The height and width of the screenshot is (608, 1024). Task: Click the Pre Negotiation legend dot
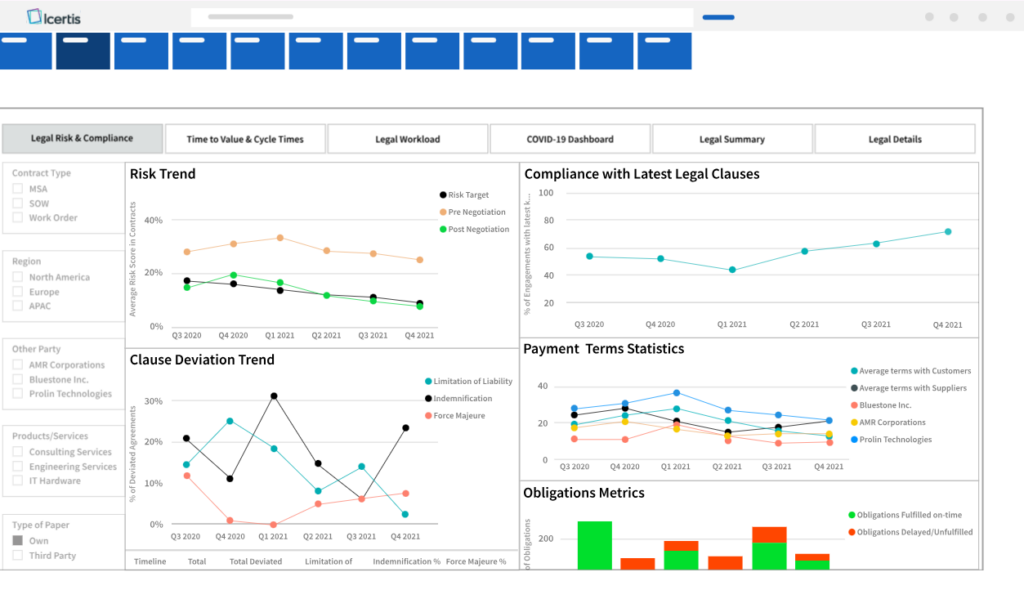(441, 212)
